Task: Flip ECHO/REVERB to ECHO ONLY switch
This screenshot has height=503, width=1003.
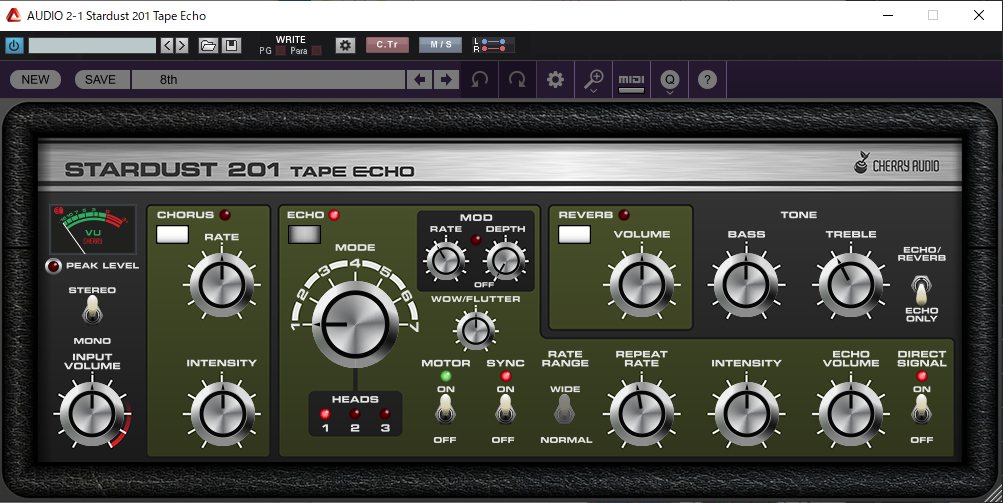Action: point(921,291)
